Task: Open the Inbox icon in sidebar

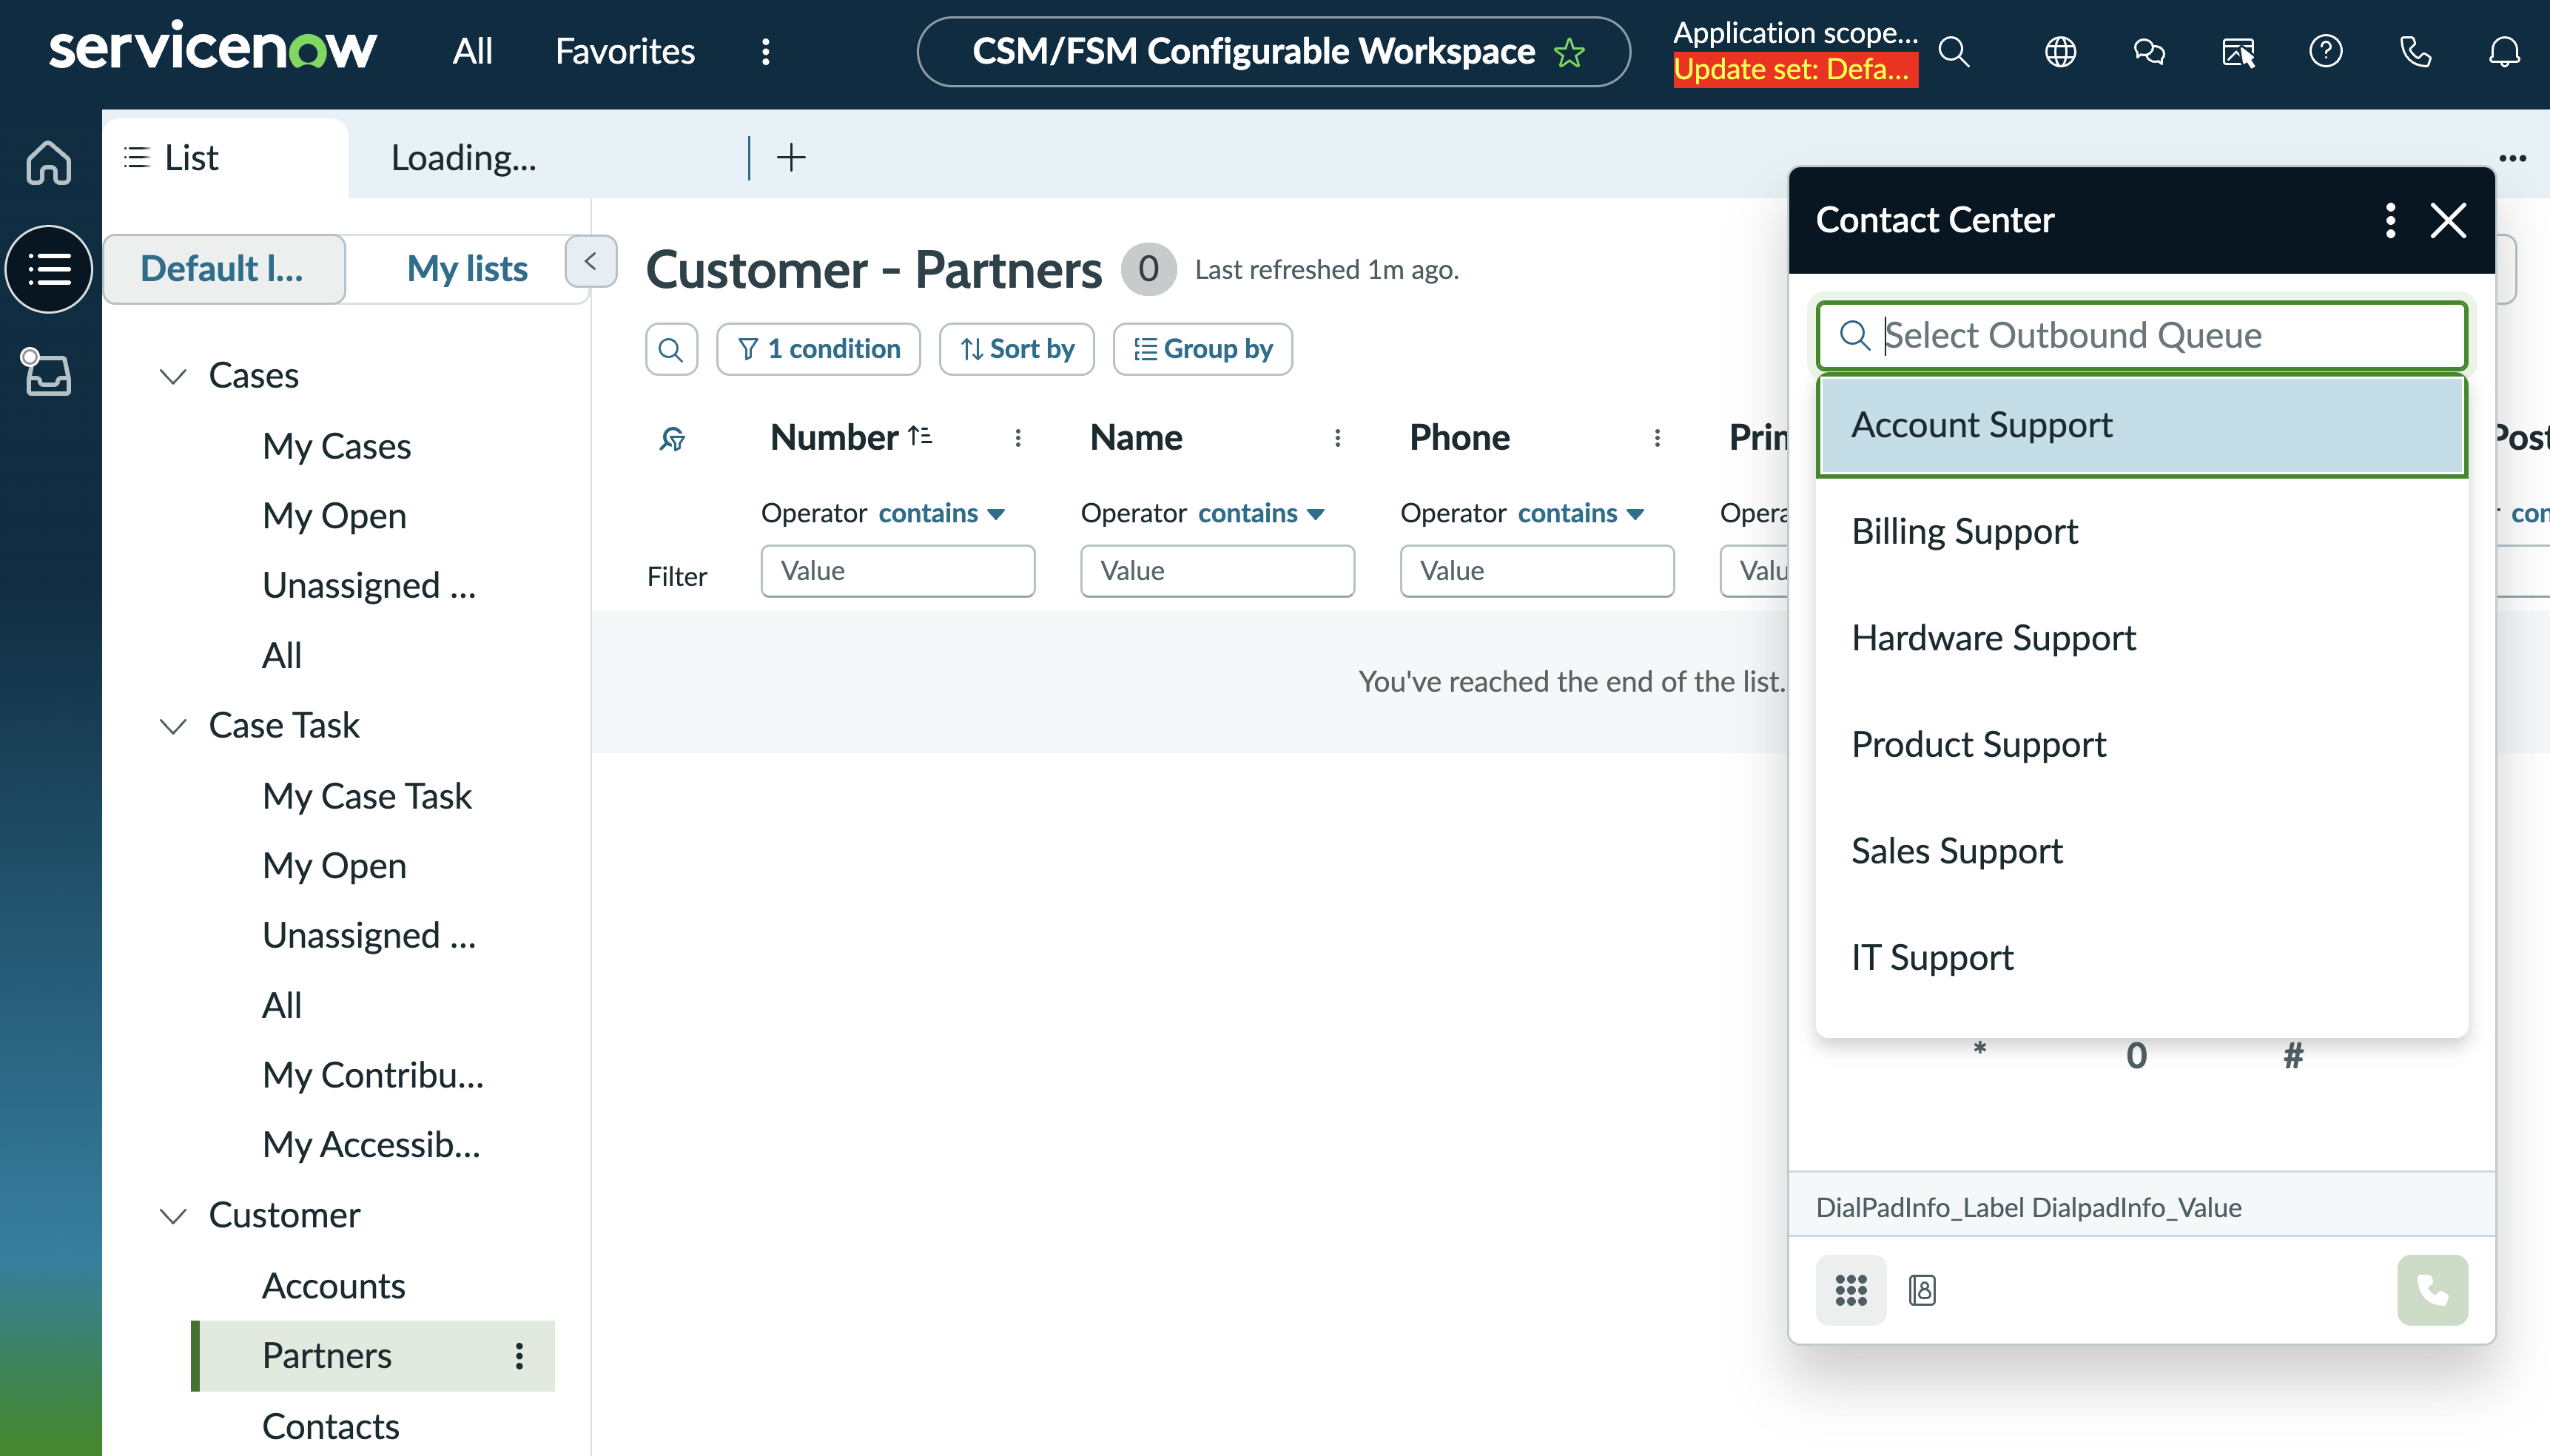Action: pyautogui.click(x=48, y=374)
